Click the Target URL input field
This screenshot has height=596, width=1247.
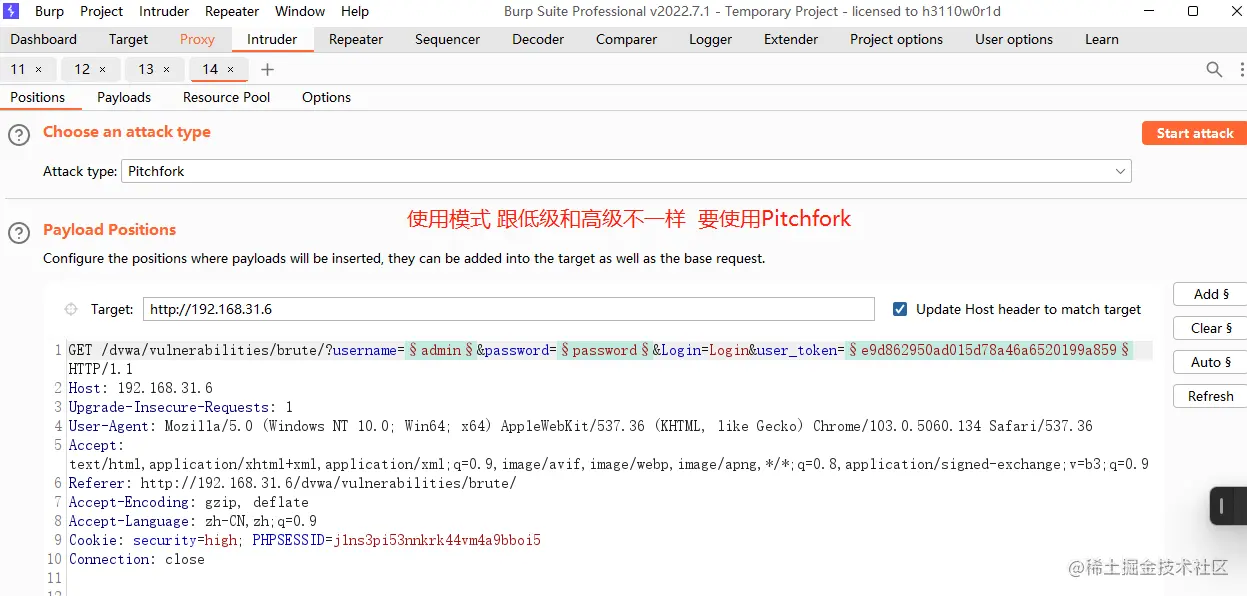click(509, 309)
